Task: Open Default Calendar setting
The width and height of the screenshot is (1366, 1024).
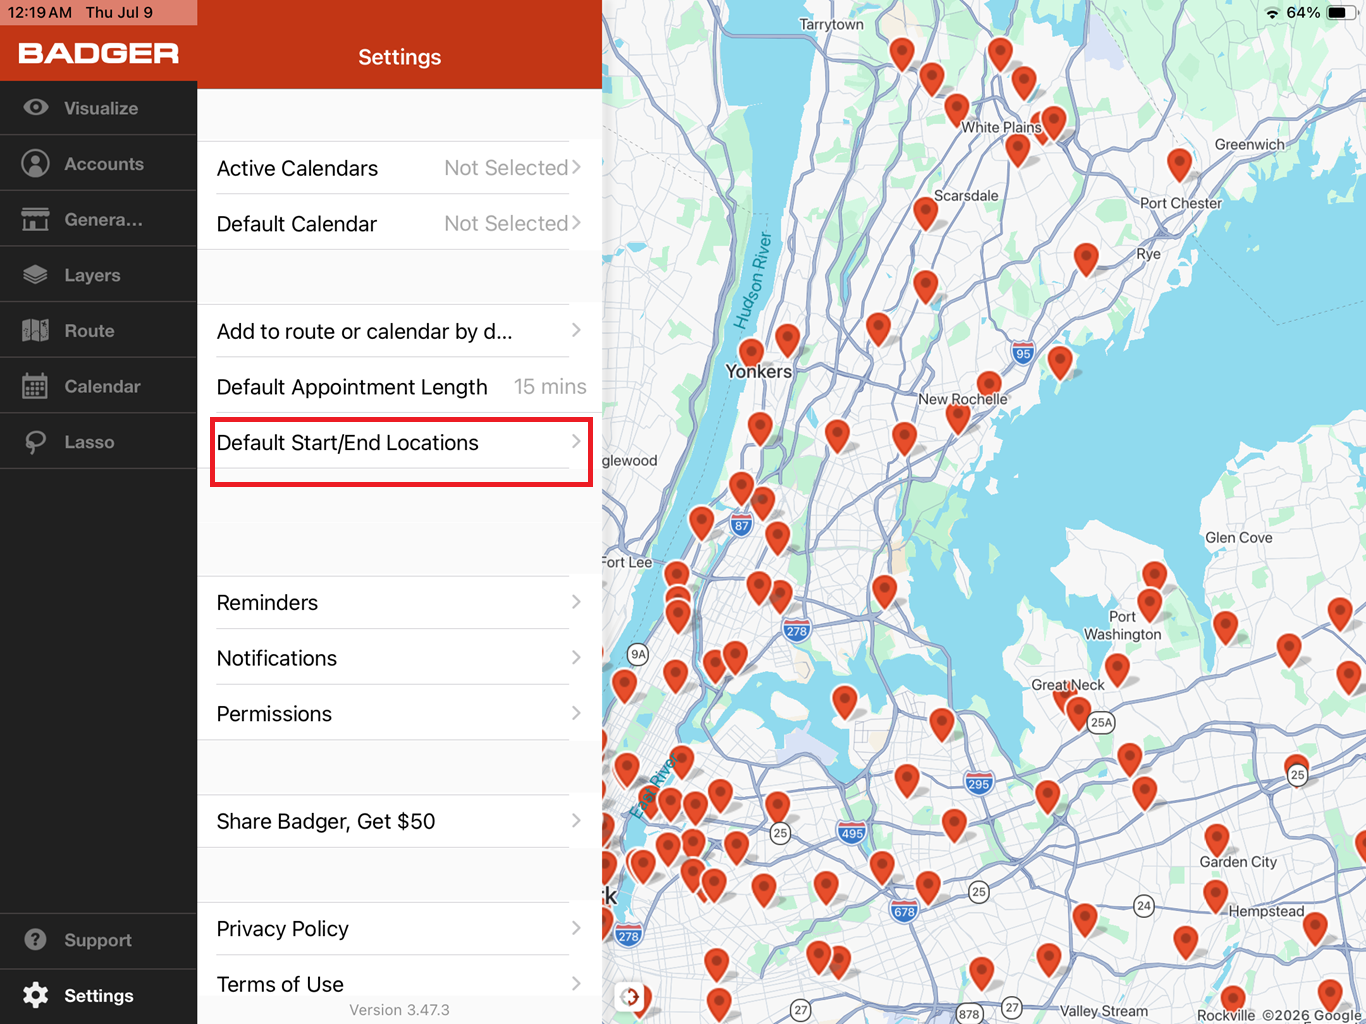Action: [x=400, y=224]
